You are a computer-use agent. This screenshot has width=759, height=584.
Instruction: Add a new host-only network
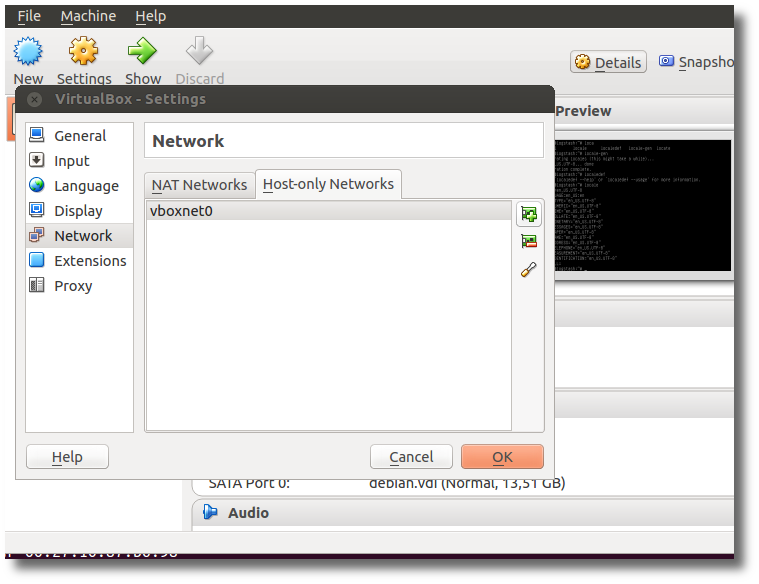point(529,214)
